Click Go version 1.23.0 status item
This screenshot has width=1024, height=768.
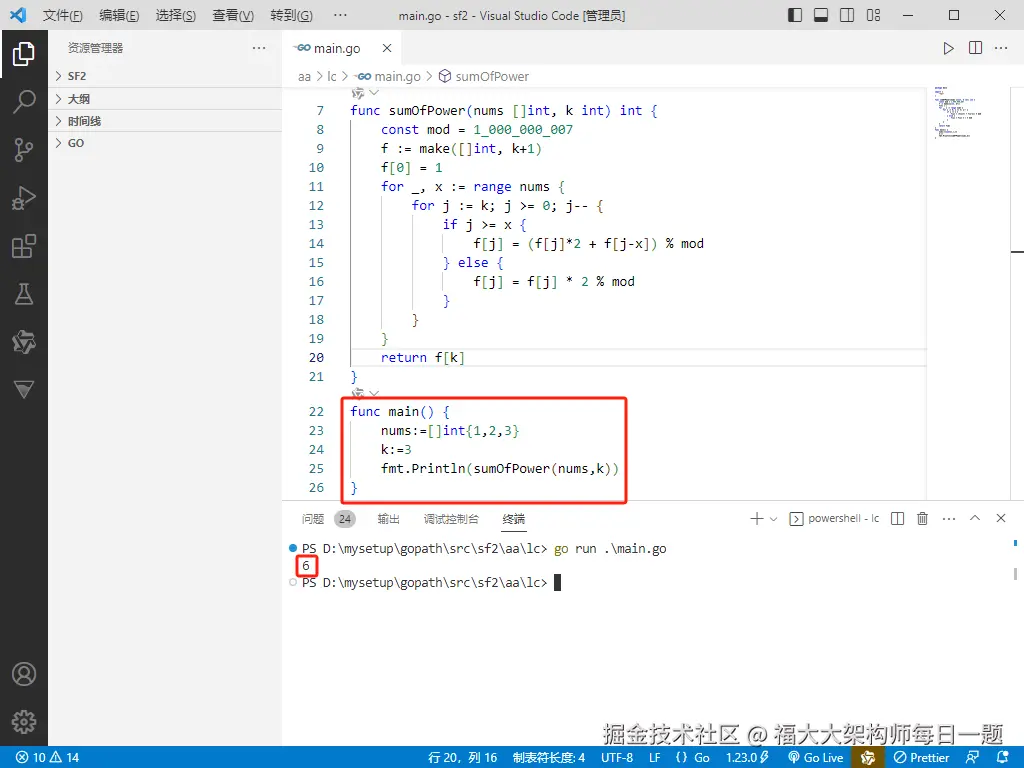[x=747, y=757]
